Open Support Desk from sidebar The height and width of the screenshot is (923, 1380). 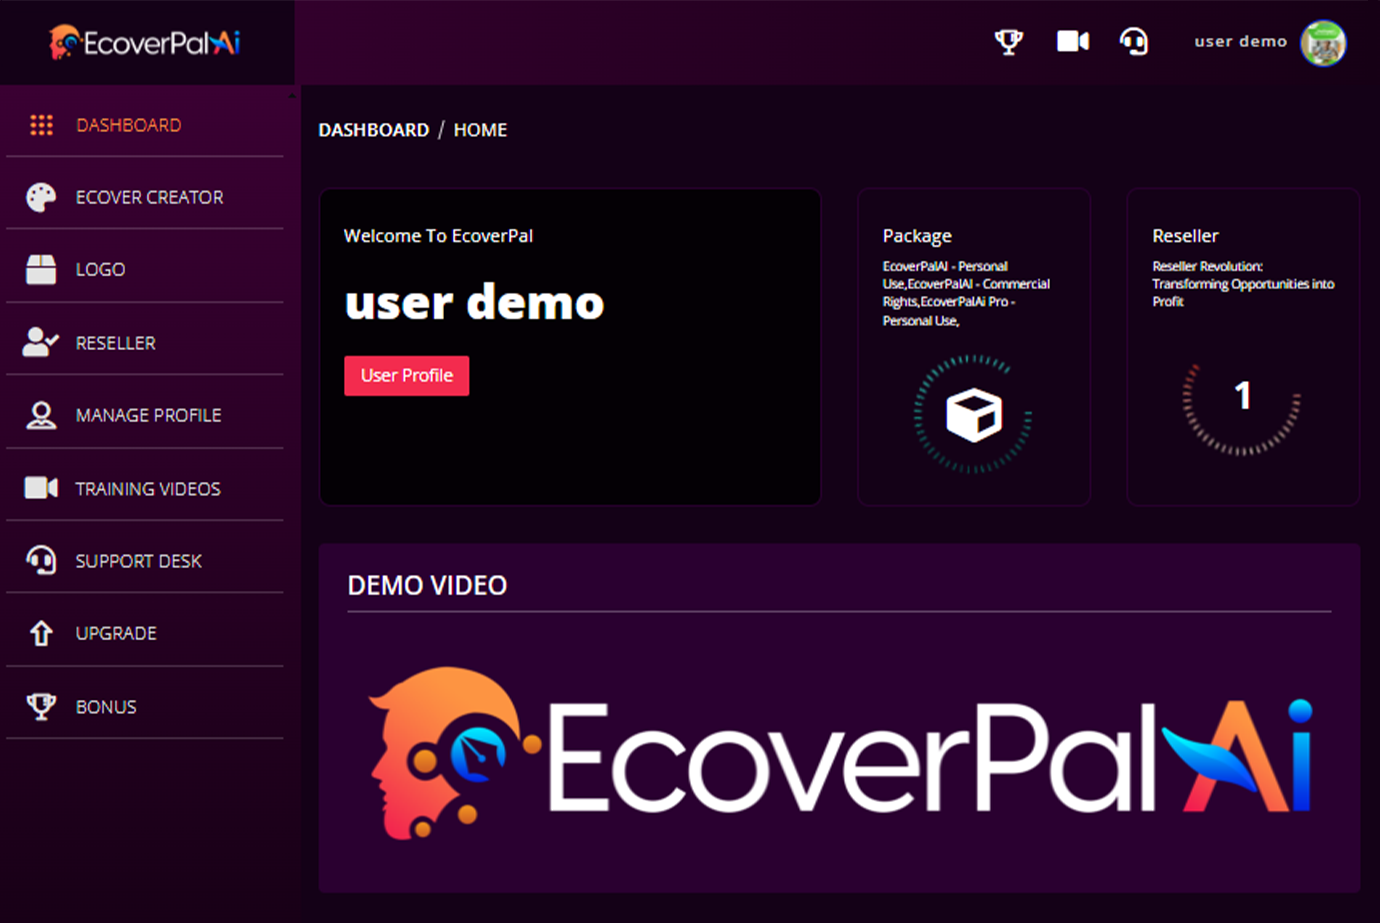click(x=138, y=561)
